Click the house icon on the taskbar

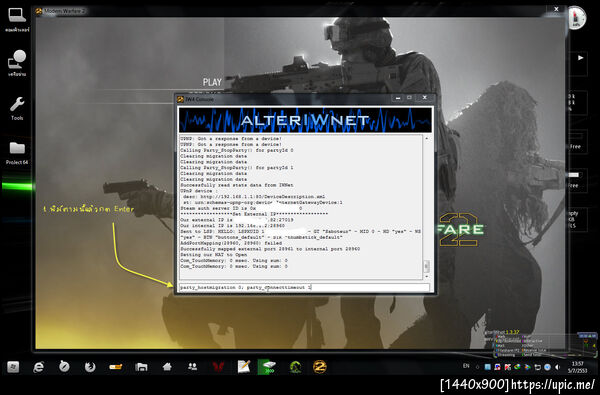tap(167, 367)
